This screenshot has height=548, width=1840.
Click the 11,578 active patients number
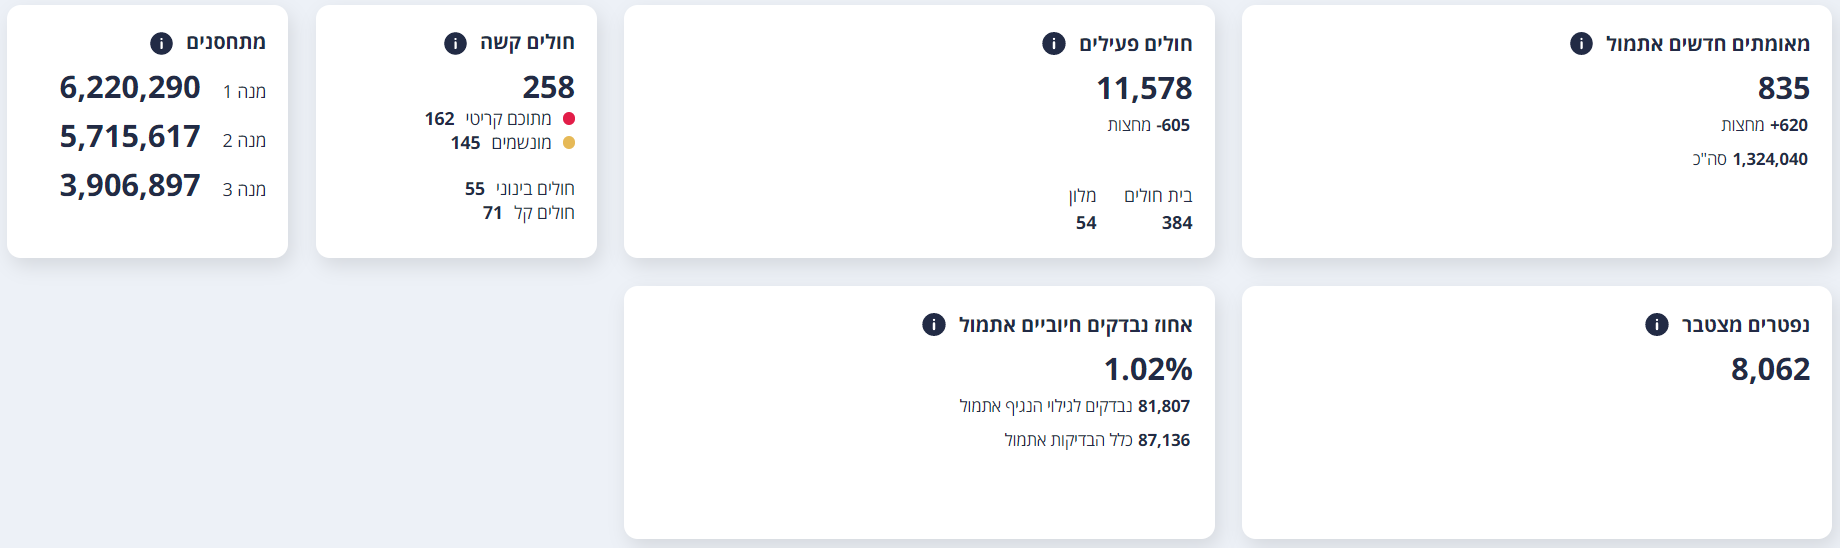click(1144, 89)
